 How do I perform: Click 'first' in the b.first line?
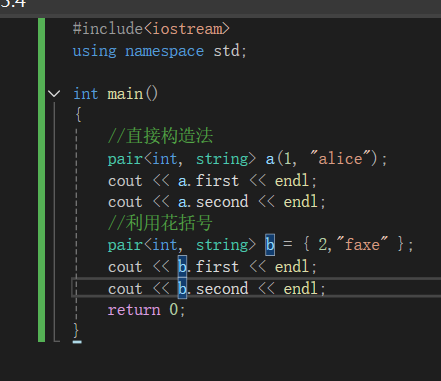(217, 267)
